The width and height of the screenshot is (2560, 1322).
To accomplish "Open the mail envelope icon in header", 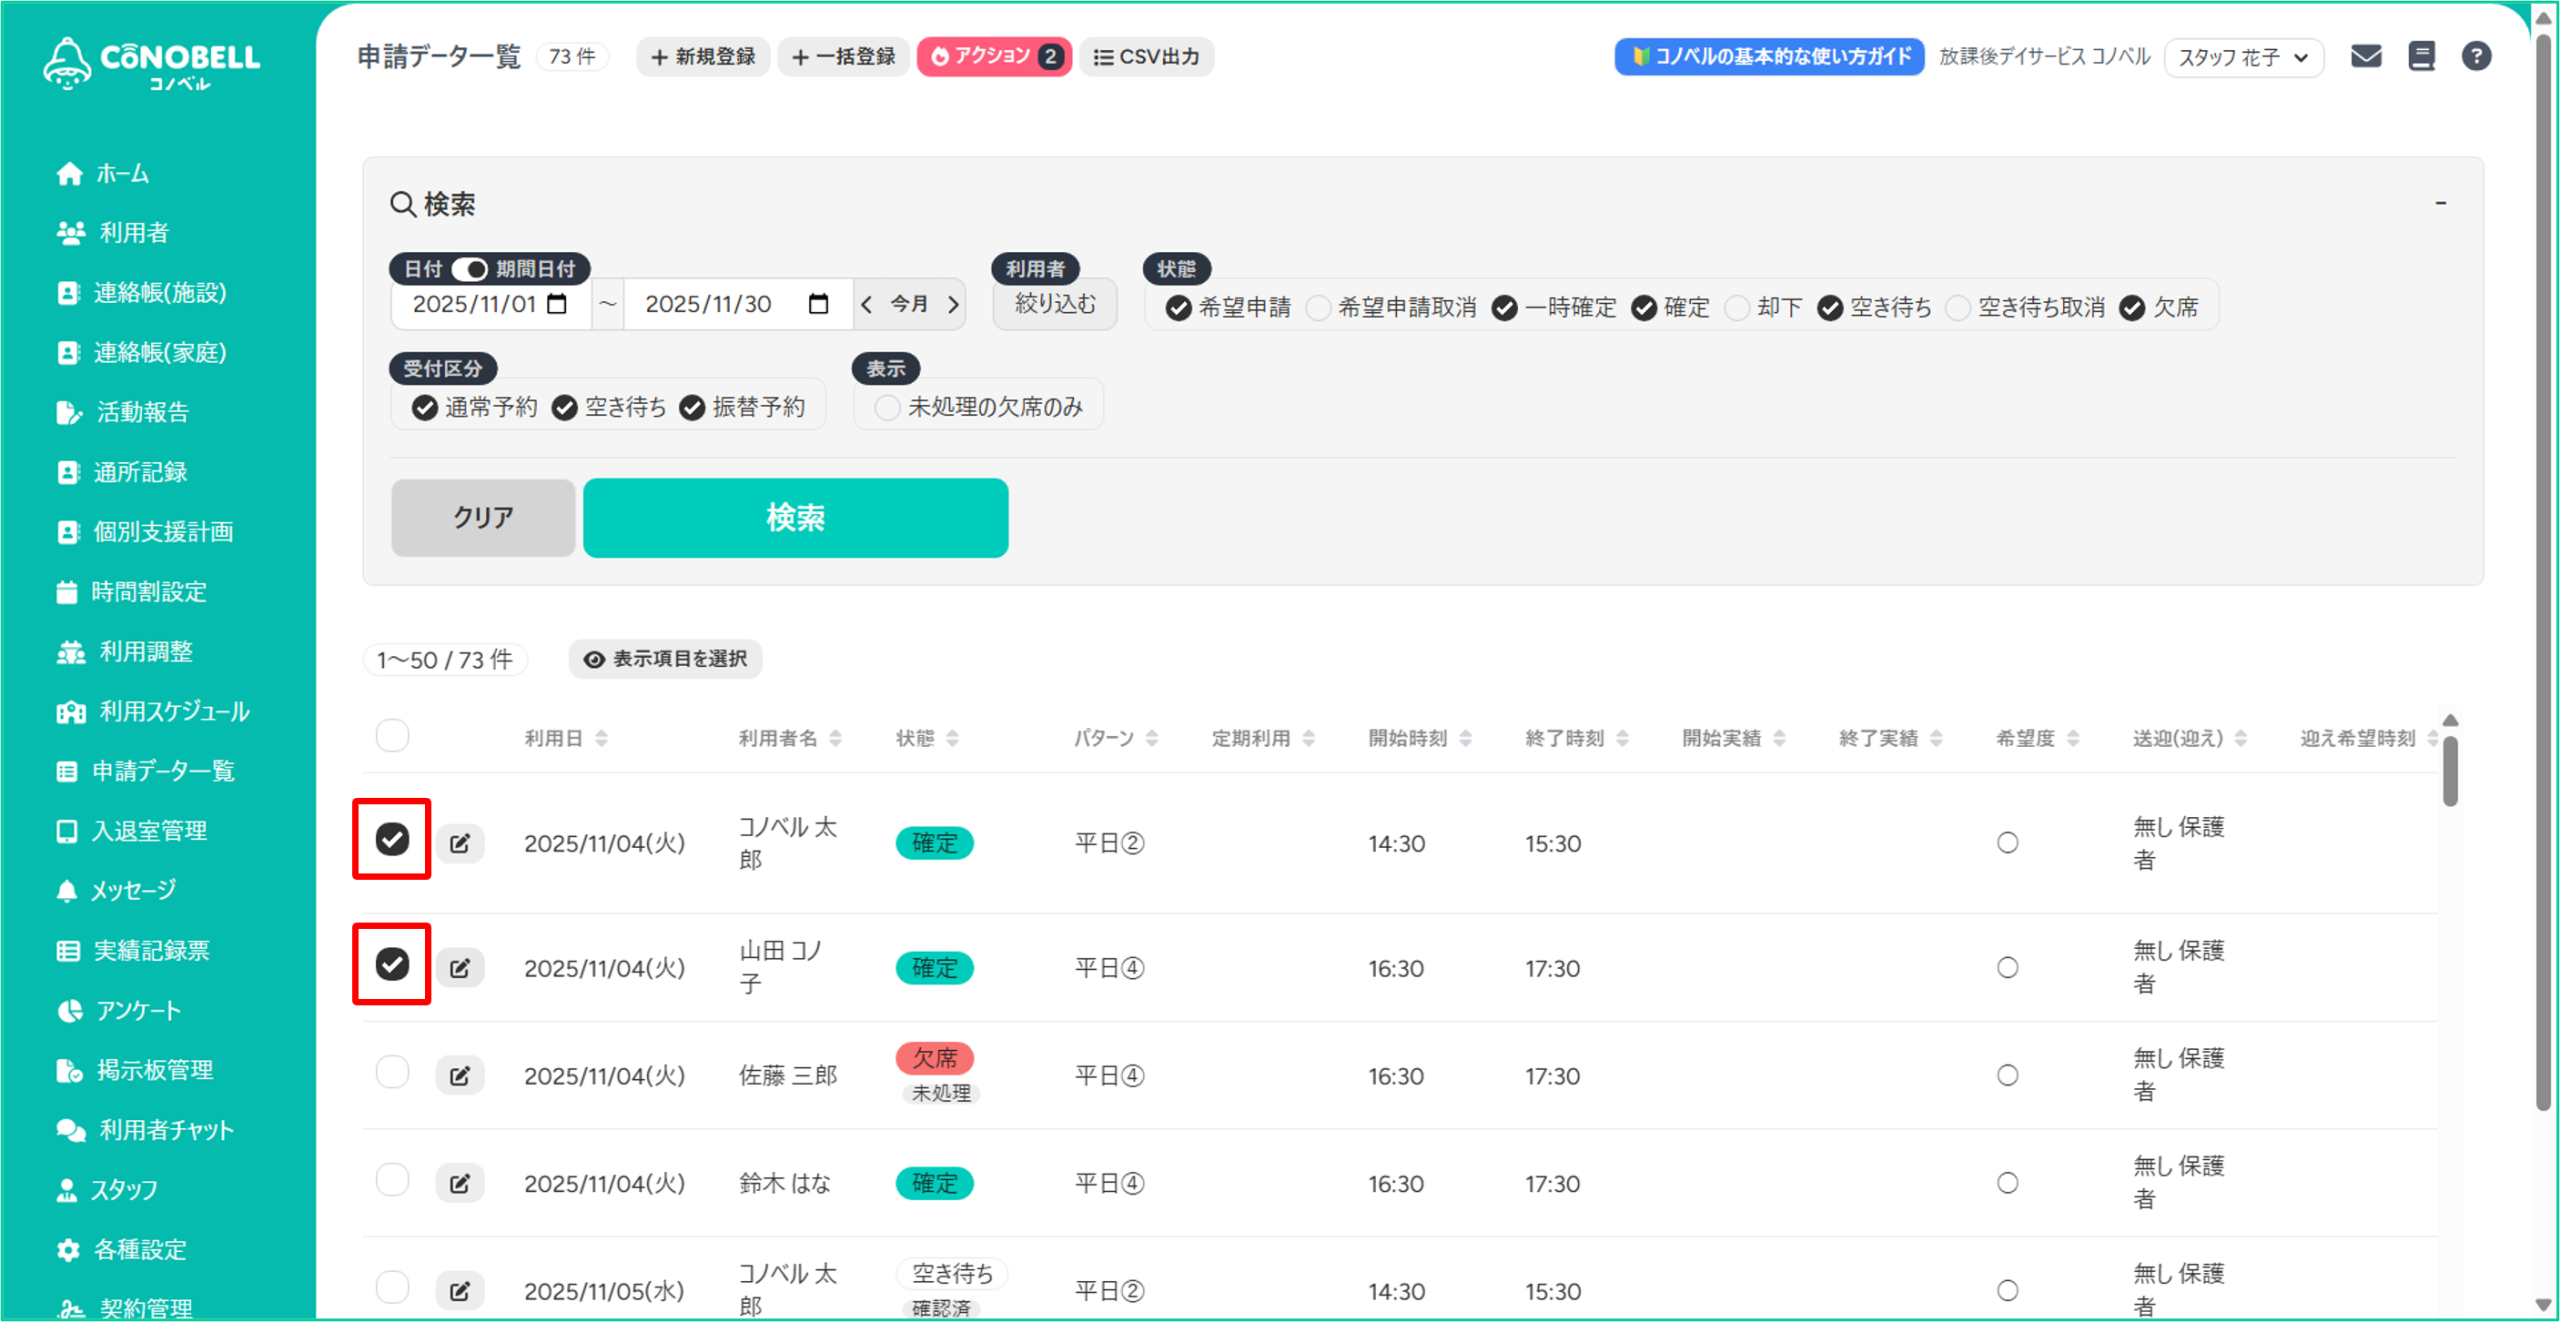I will click(x=2365, y=56).
